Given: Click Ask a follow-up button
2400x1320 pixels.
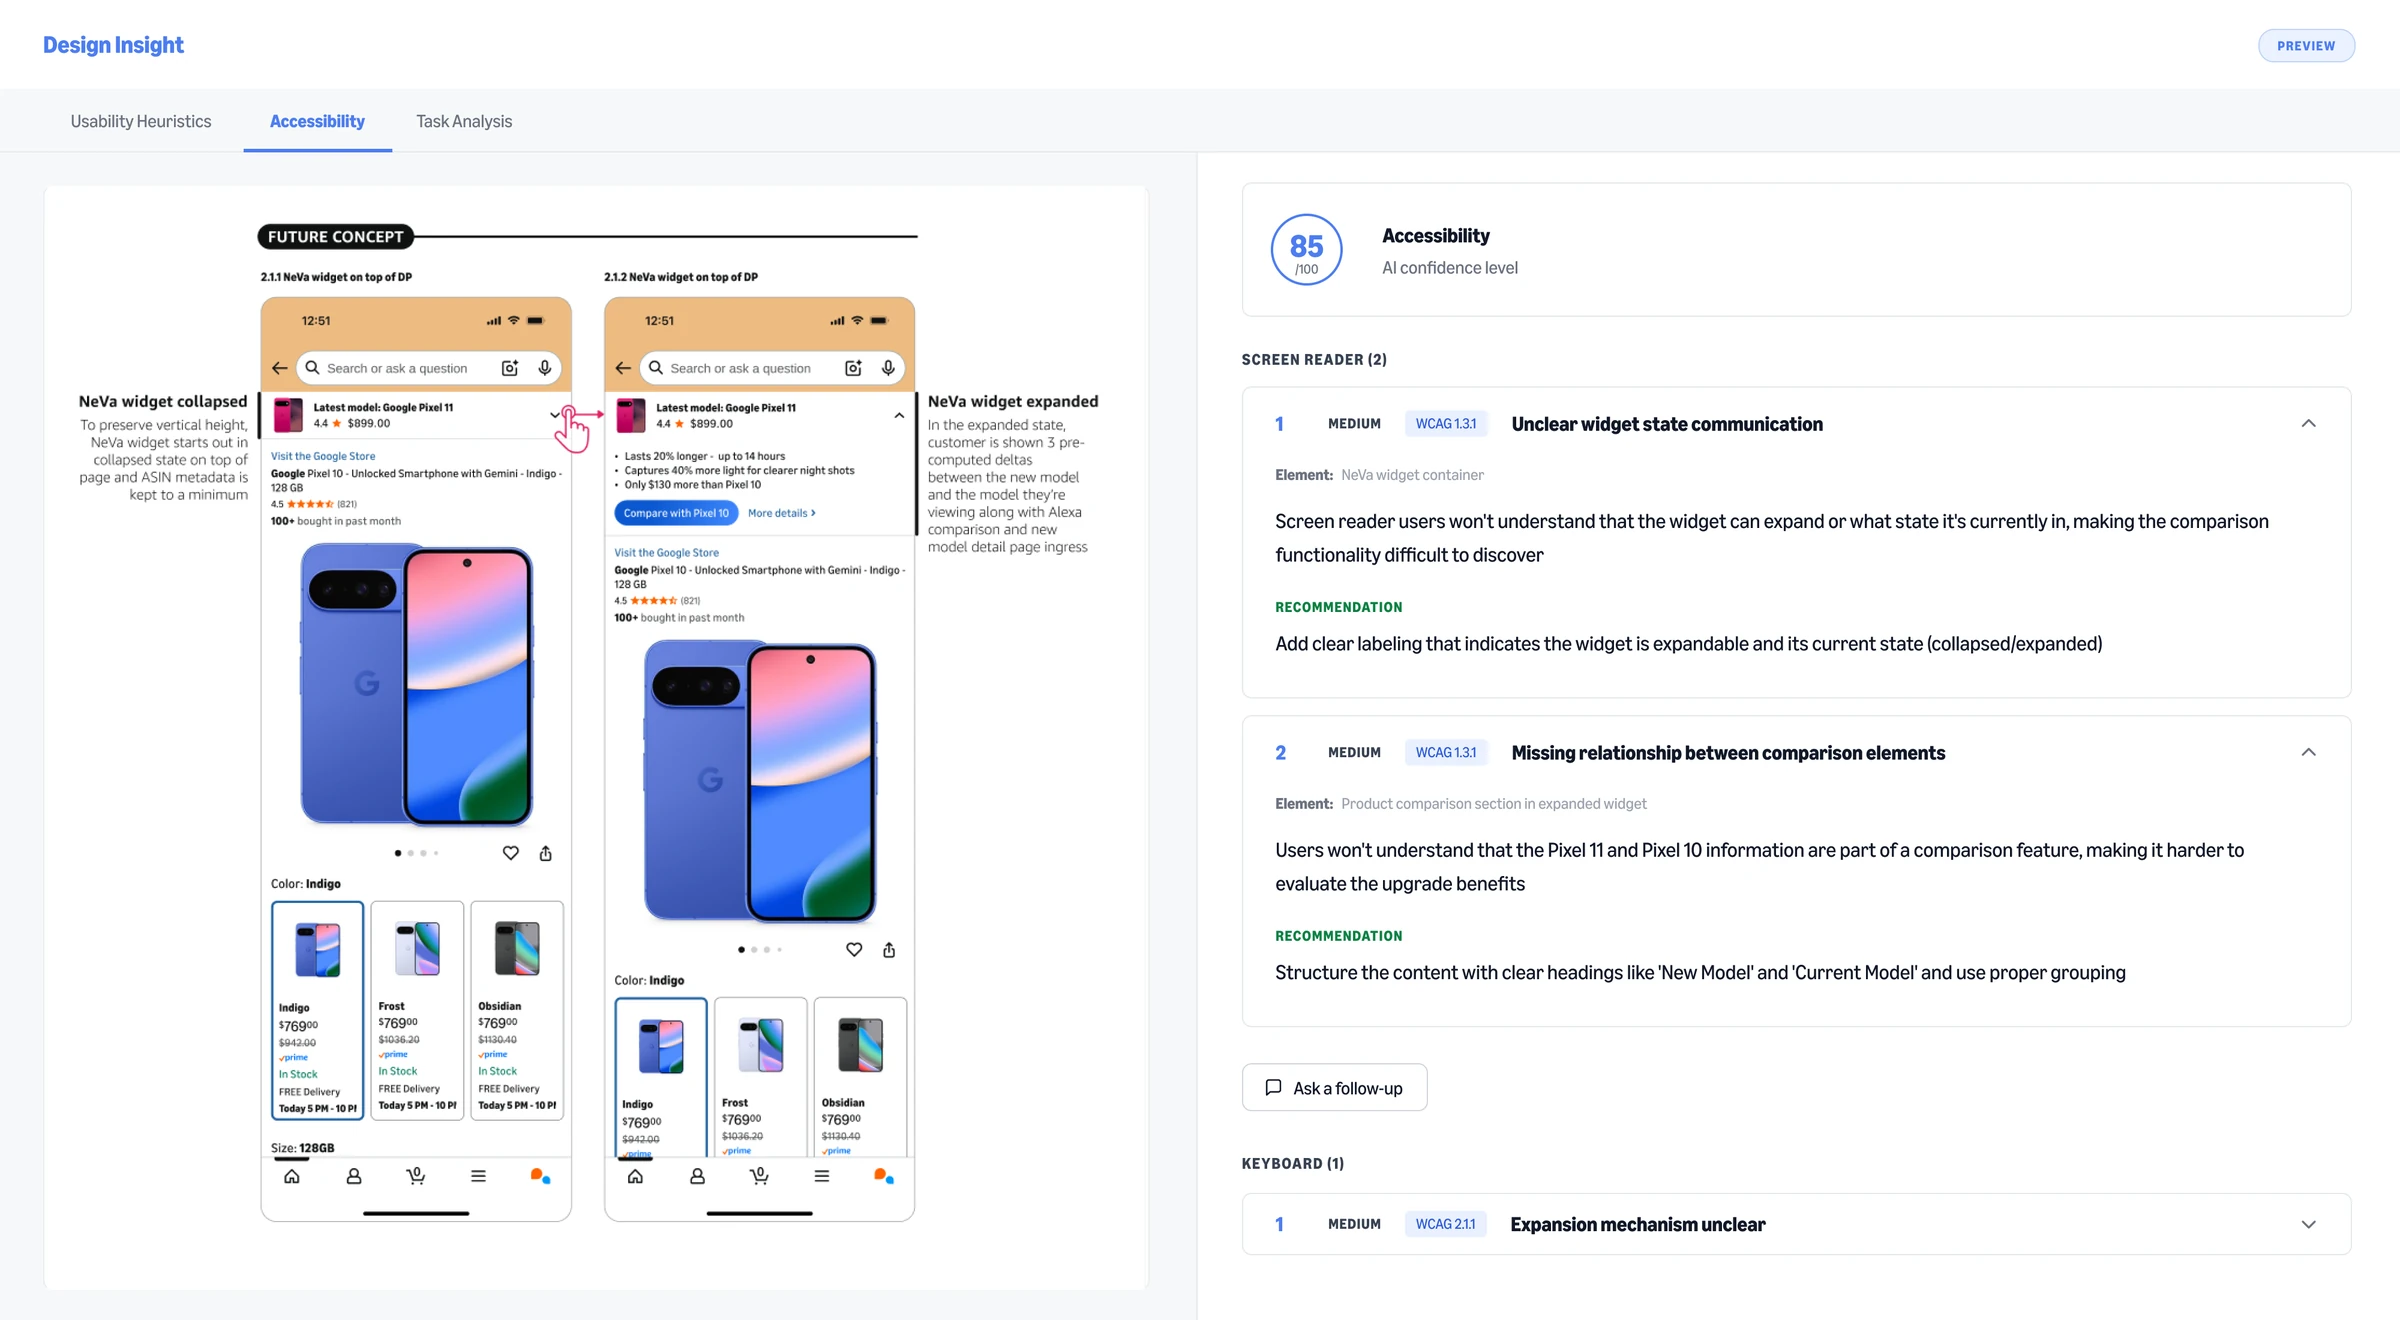Looking at the screenshot, I should [1334, 1088].
